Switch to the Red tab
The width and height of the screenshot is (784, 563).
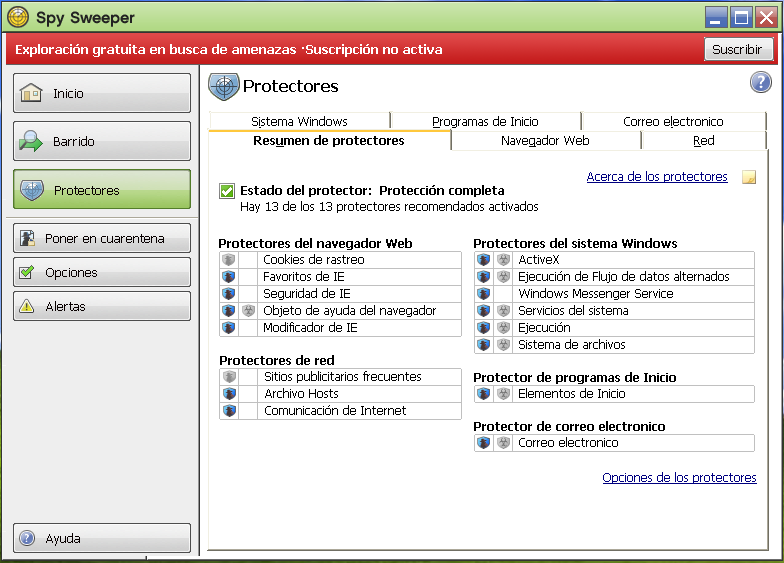click(x=704, y=140)
